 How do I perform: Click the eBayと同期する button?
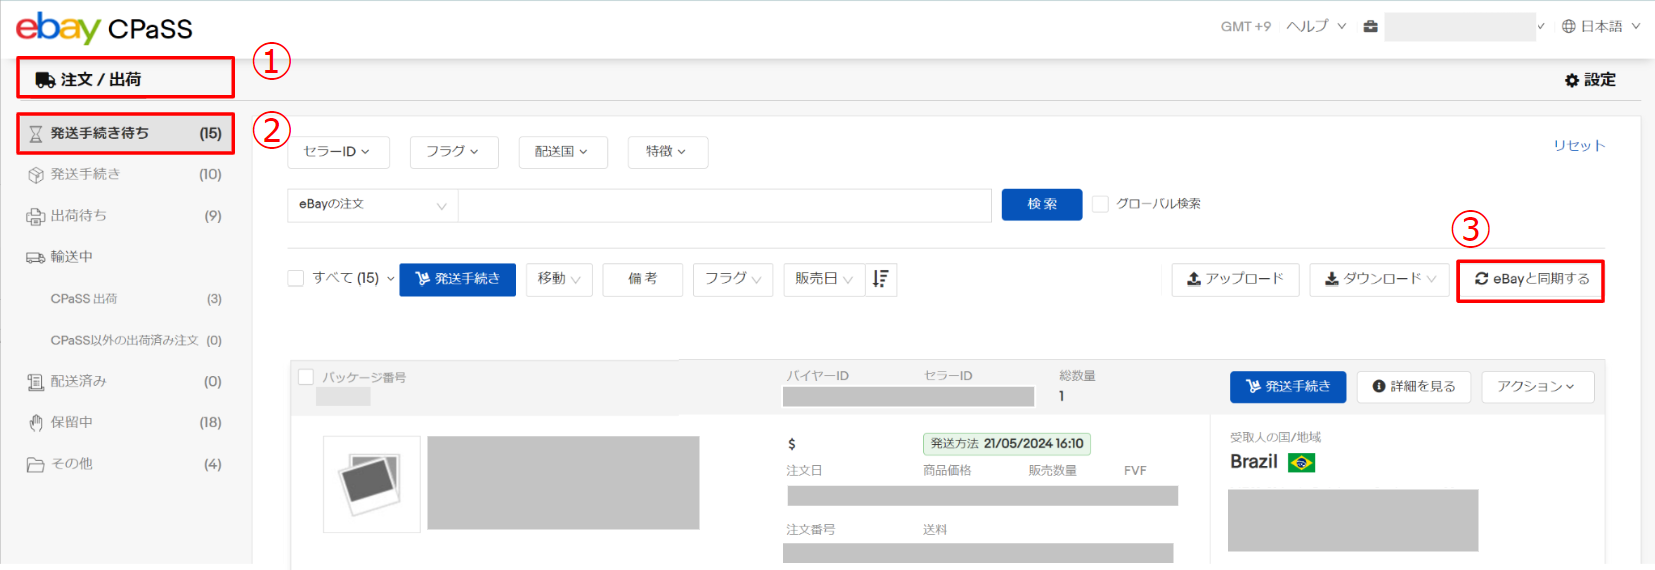1530,280
